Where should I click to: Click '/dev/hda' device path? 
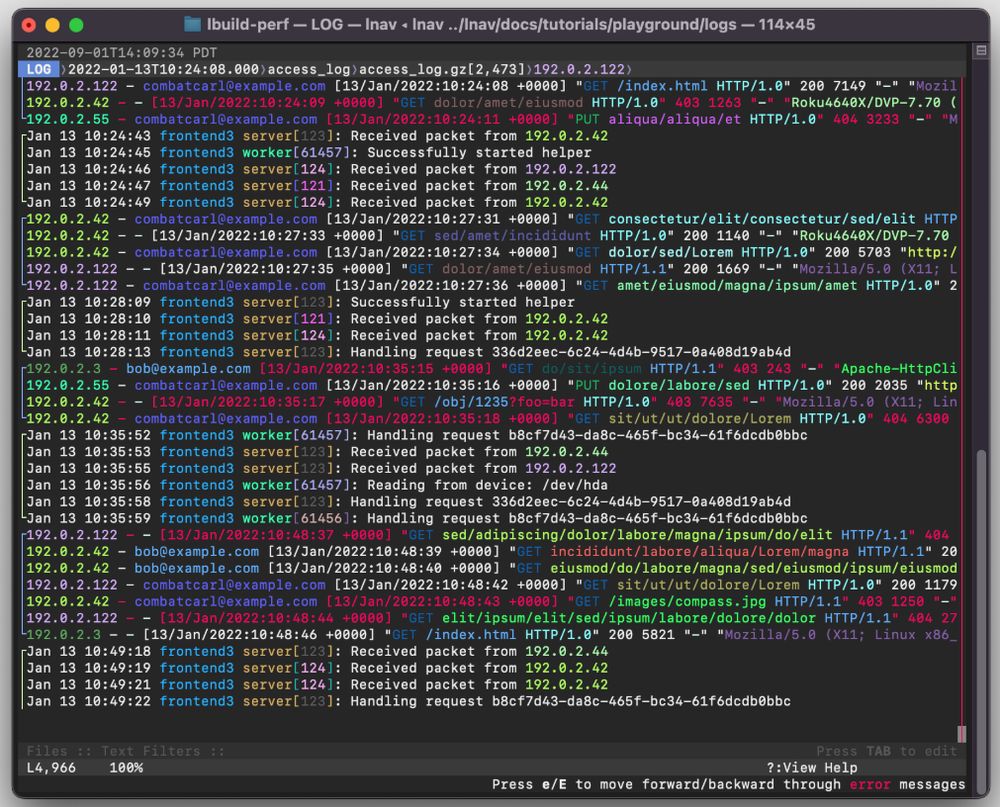(575, 485)
